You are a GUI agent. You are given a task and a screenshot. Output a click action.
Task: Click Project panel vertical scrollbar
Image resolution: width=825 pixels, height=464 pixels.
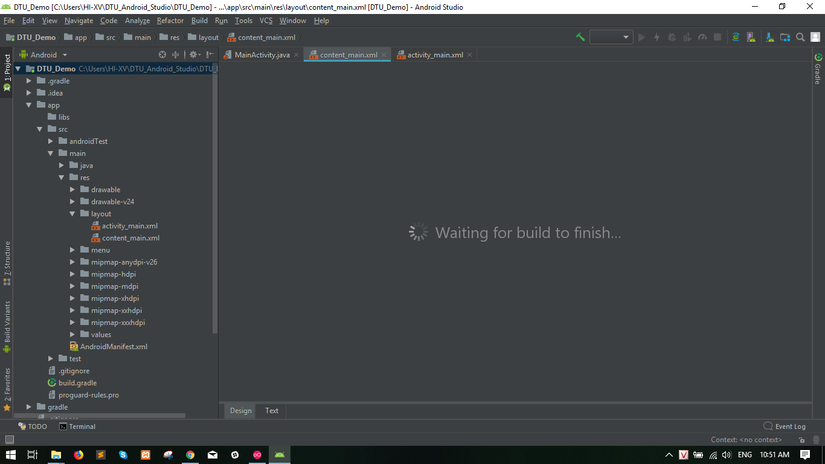pyautogui.click(x=215, y=200)
